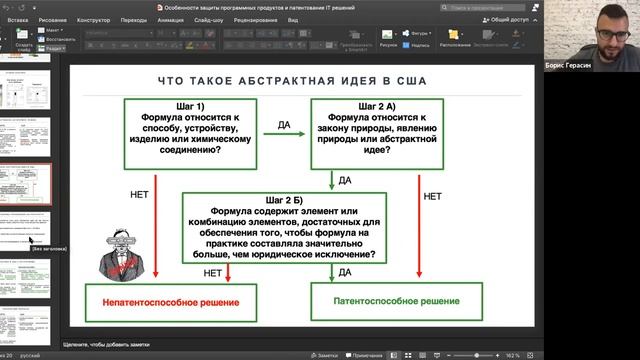Click the Расположение arrange icon
The width and height of the screenshot is (640, 360).
pyautogui.click(x=453, y=34)
